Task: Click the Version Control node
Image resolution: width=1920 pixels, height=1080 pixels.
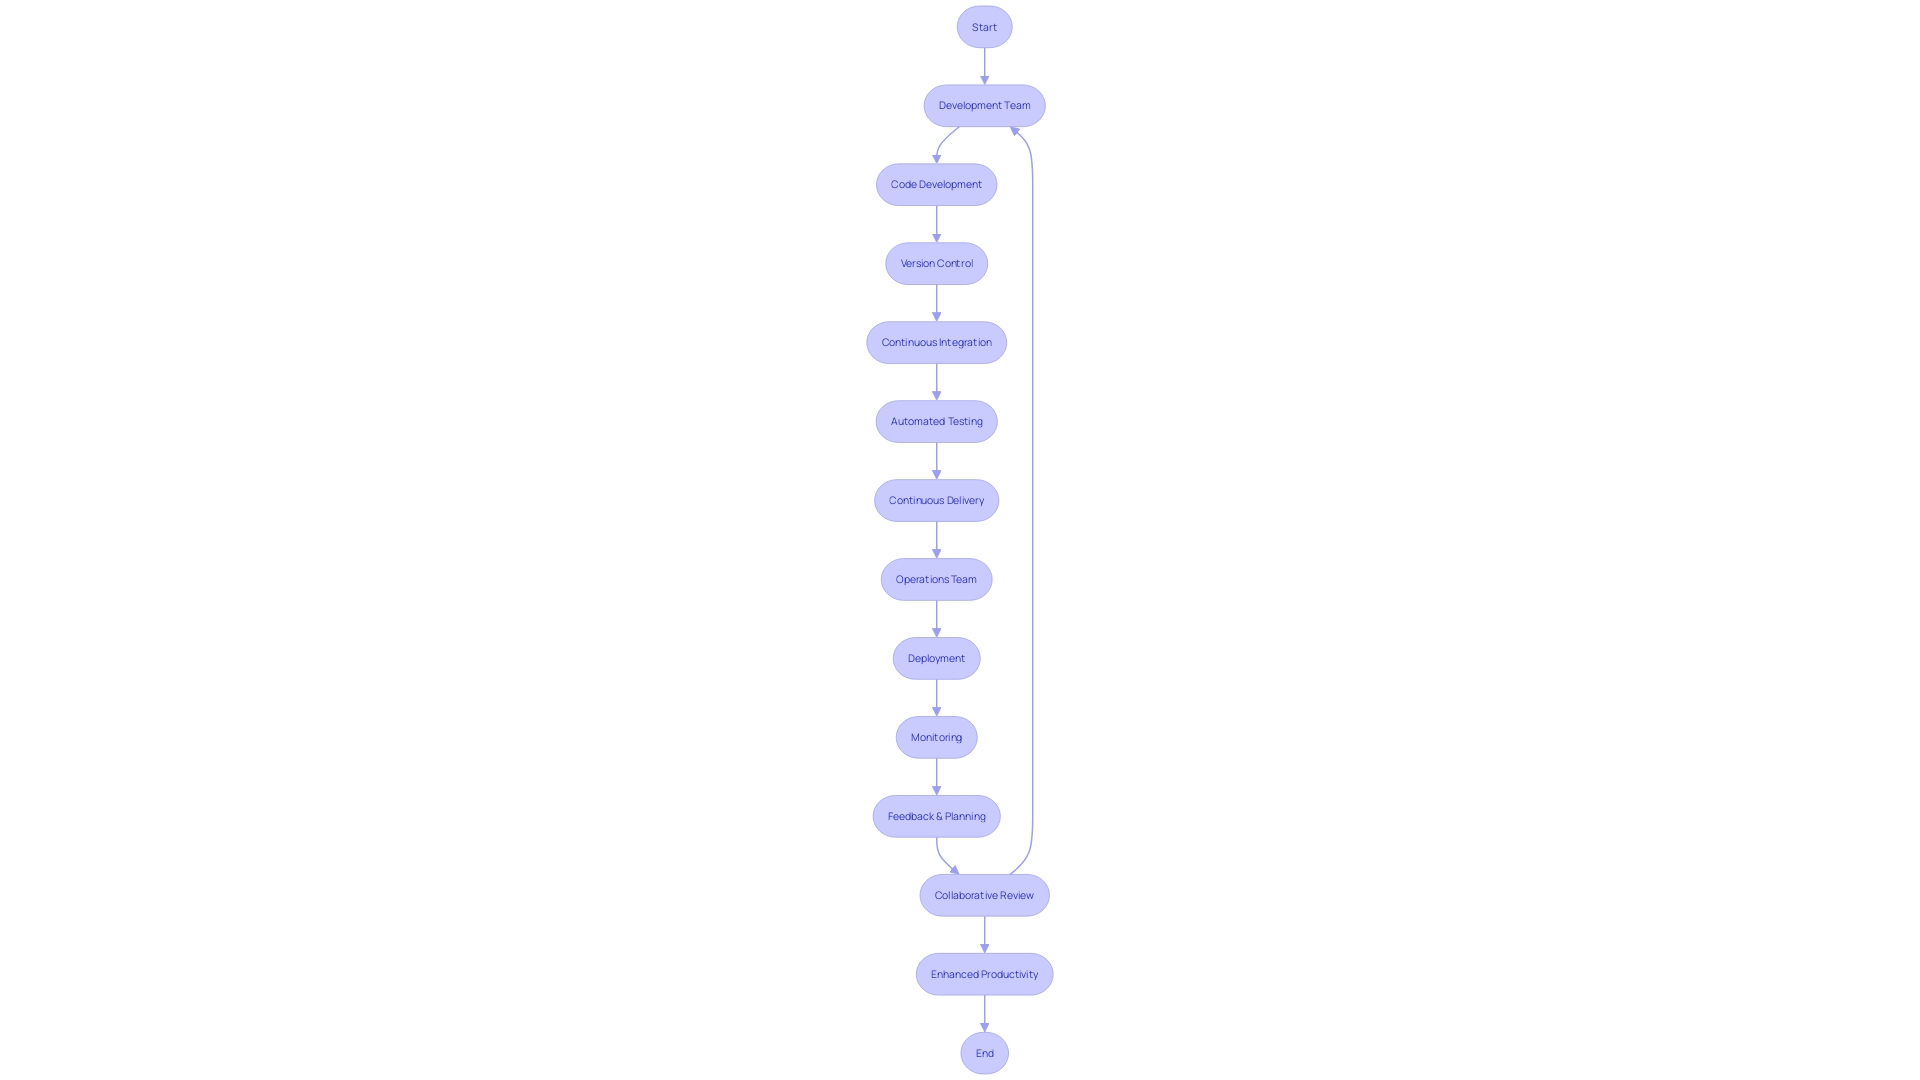Action: [x=936, y=262]
